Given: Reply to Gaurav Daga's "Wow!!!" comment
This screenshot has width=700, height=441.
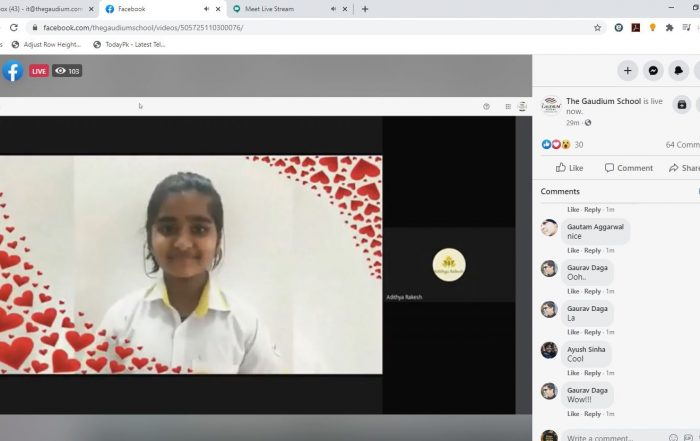Looking at the screenshot, I should click(592, 414).
